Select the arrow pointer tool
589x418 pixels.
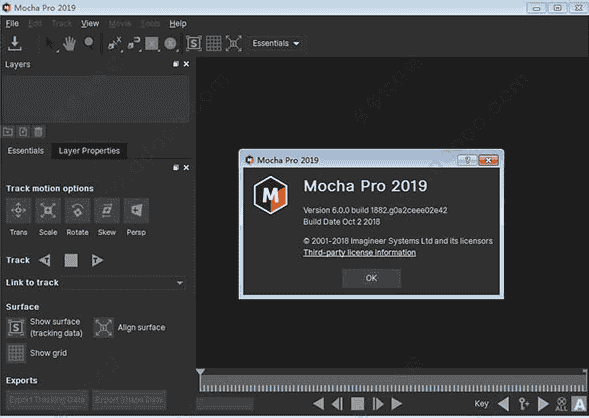pos(50,44)
